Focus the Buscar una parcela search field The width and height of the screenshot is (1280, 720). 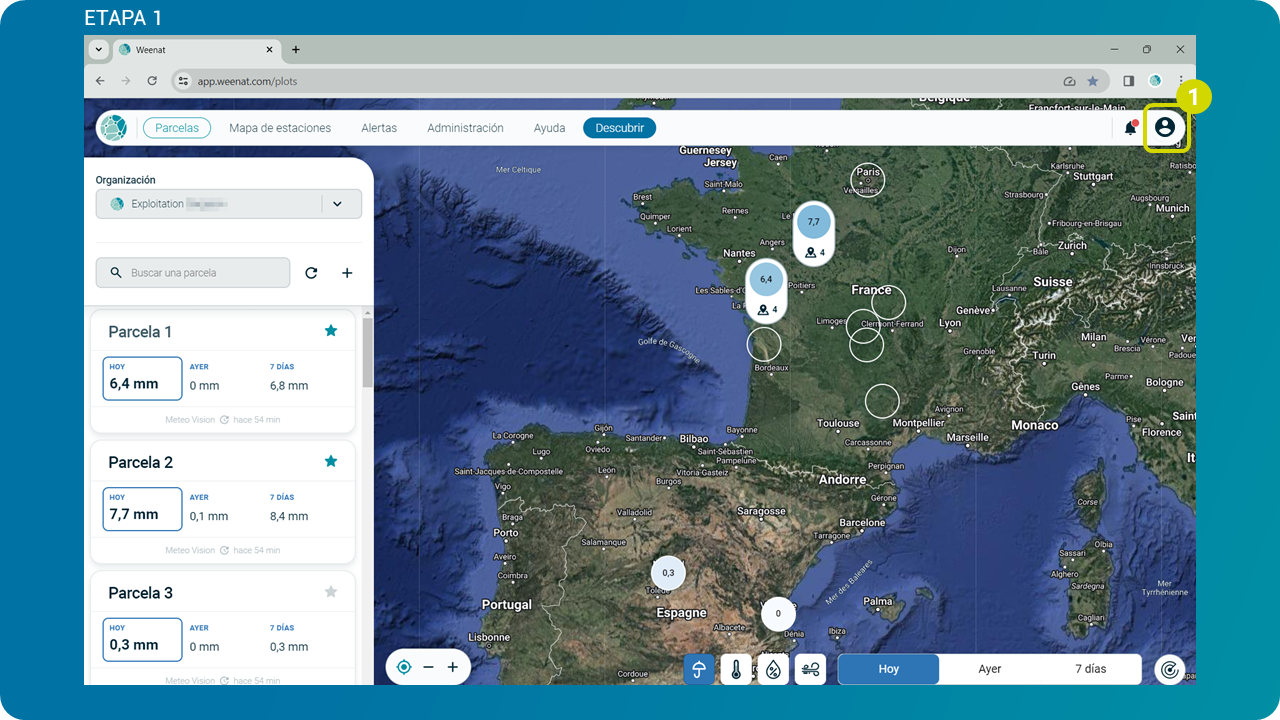pyautogui.click(x=193, y=273)
